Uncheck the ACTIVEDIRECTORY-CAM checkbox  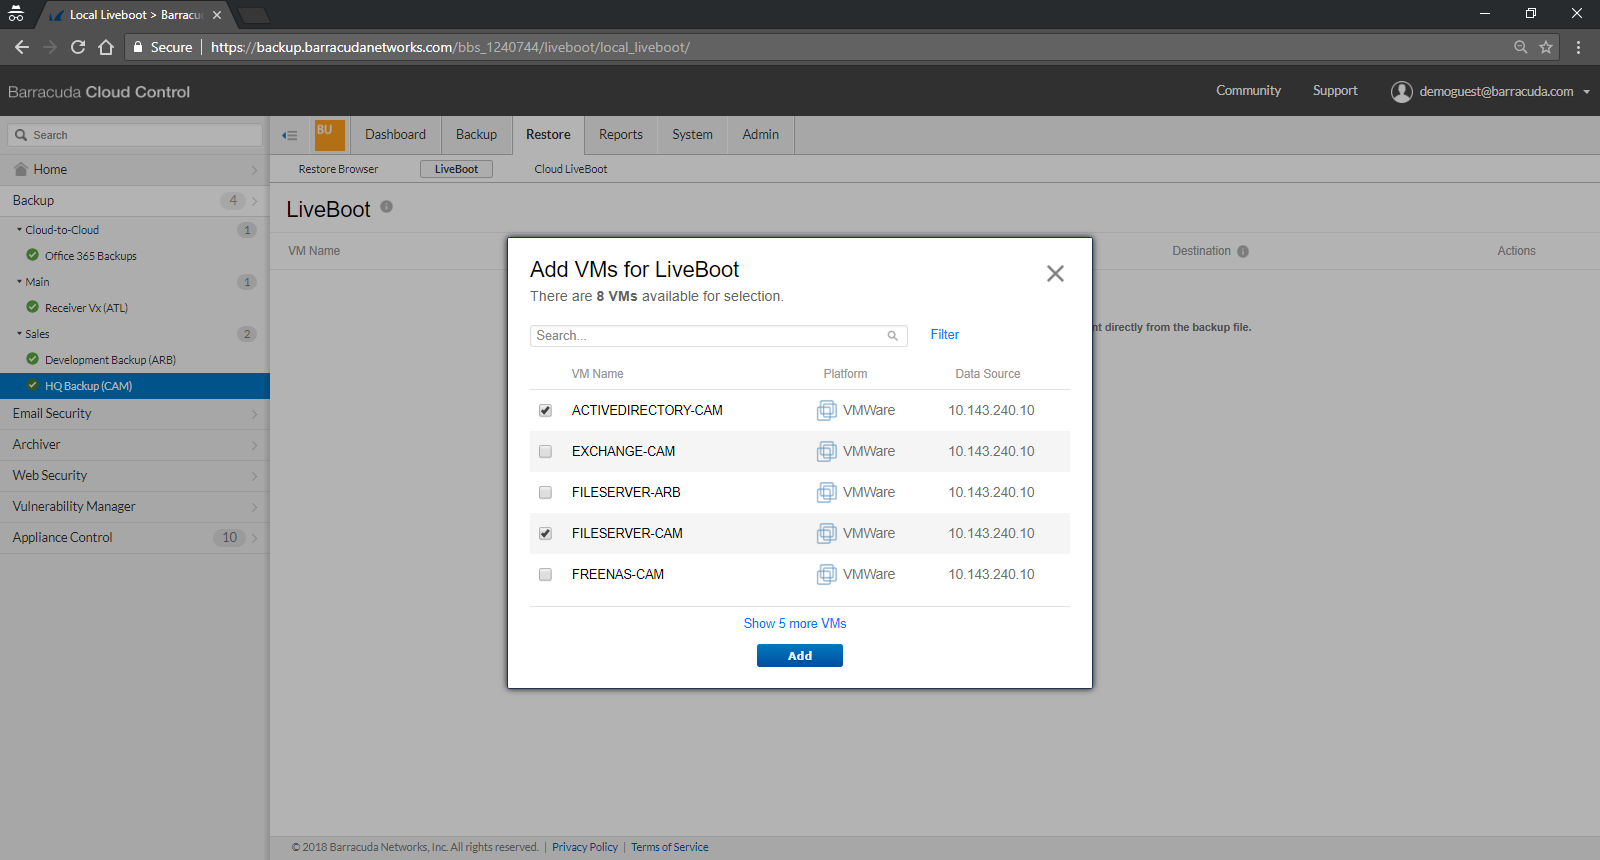click(545, 411)
